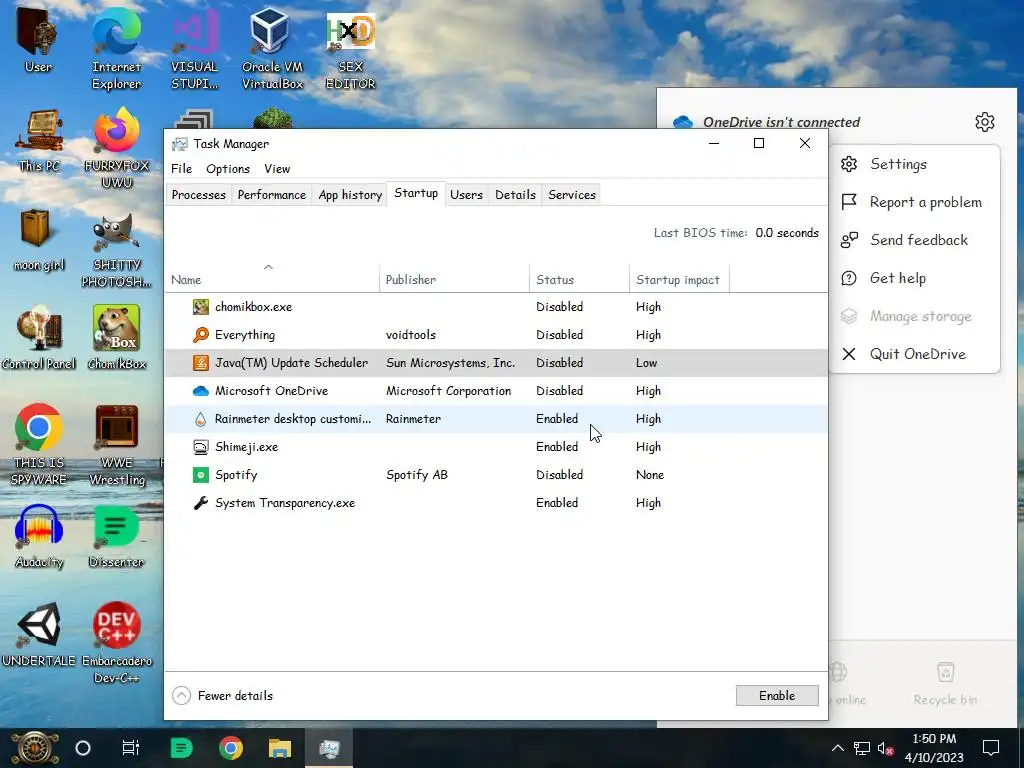The image size is (1024, 768).
Task: Click the network tray icon
Action: tap(862, 748)
